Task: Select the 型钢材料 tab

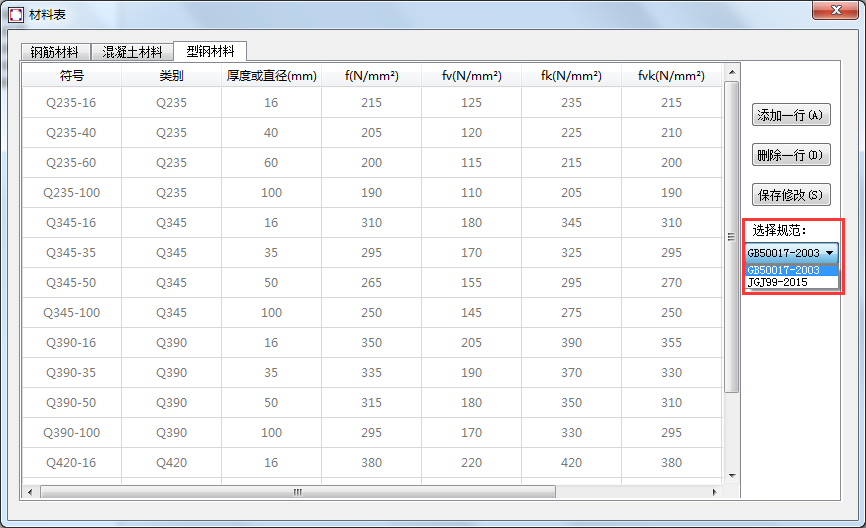Action: tap(210, 51)
